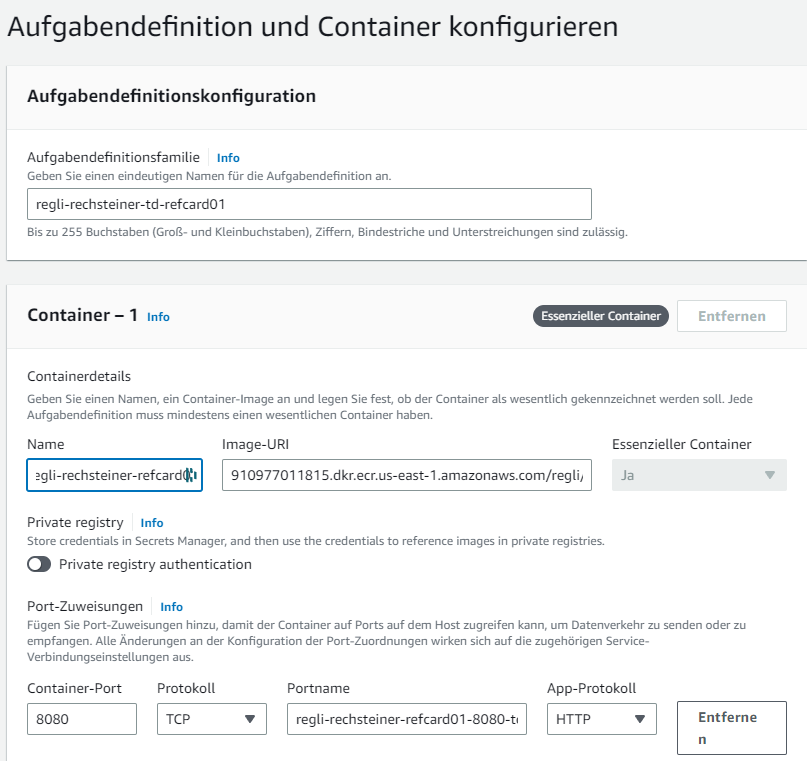Click Info link beside Aufgabendefinitionsfamilie
Screen dimensions: 807x761
click(x=228, y=158)
